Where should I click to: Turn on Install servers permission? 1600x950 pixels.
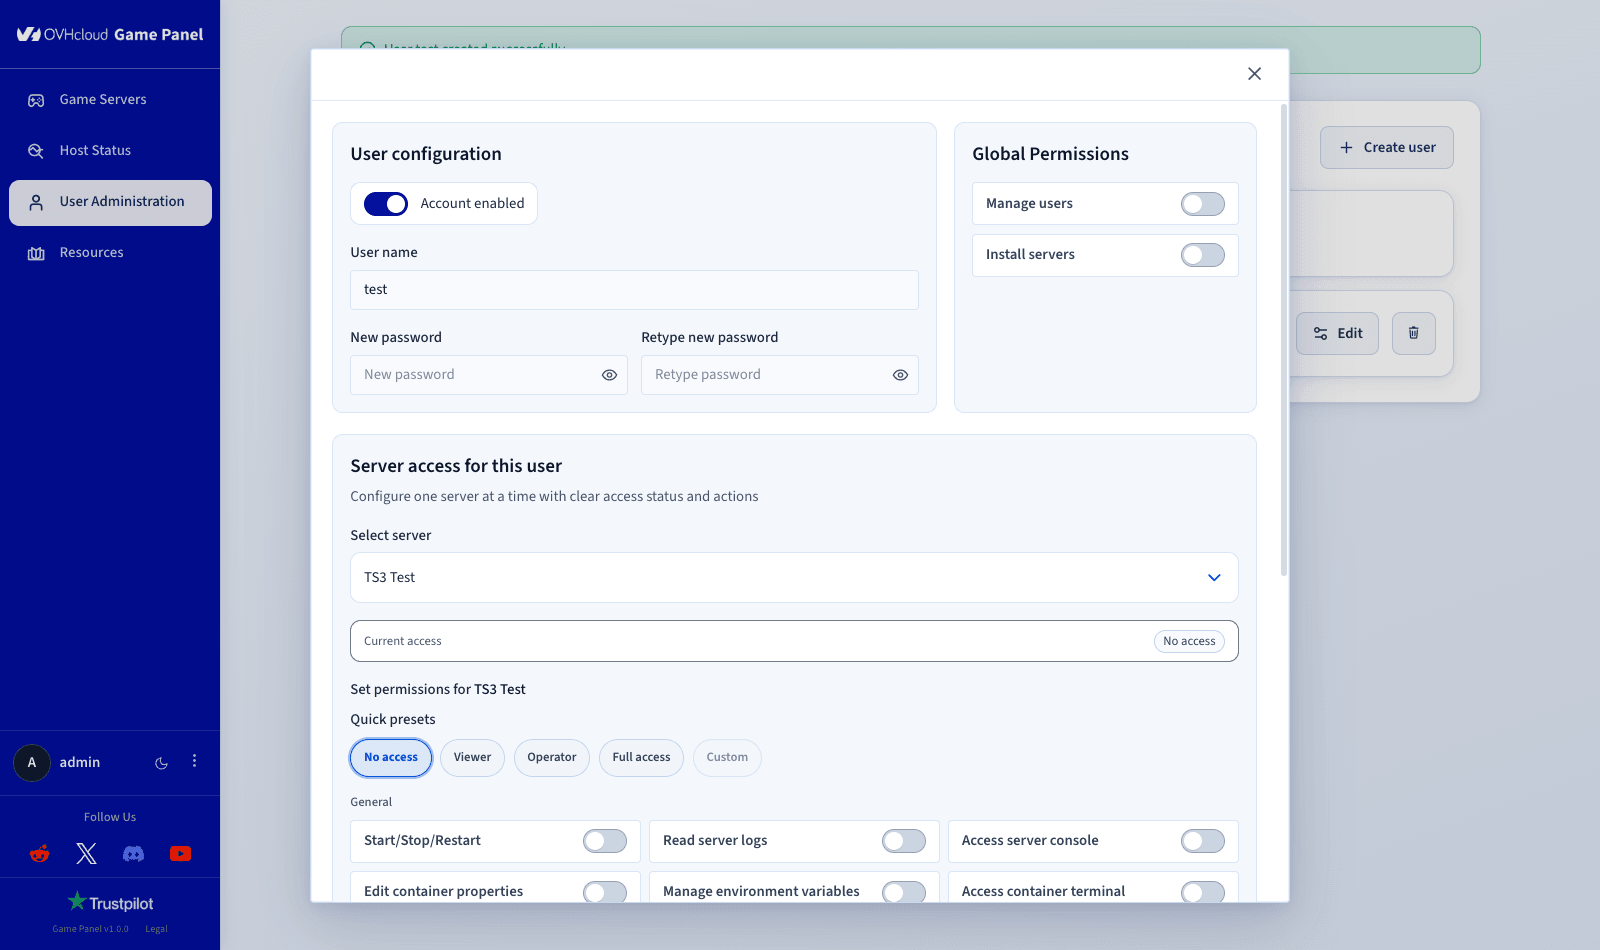(1202, 255)
